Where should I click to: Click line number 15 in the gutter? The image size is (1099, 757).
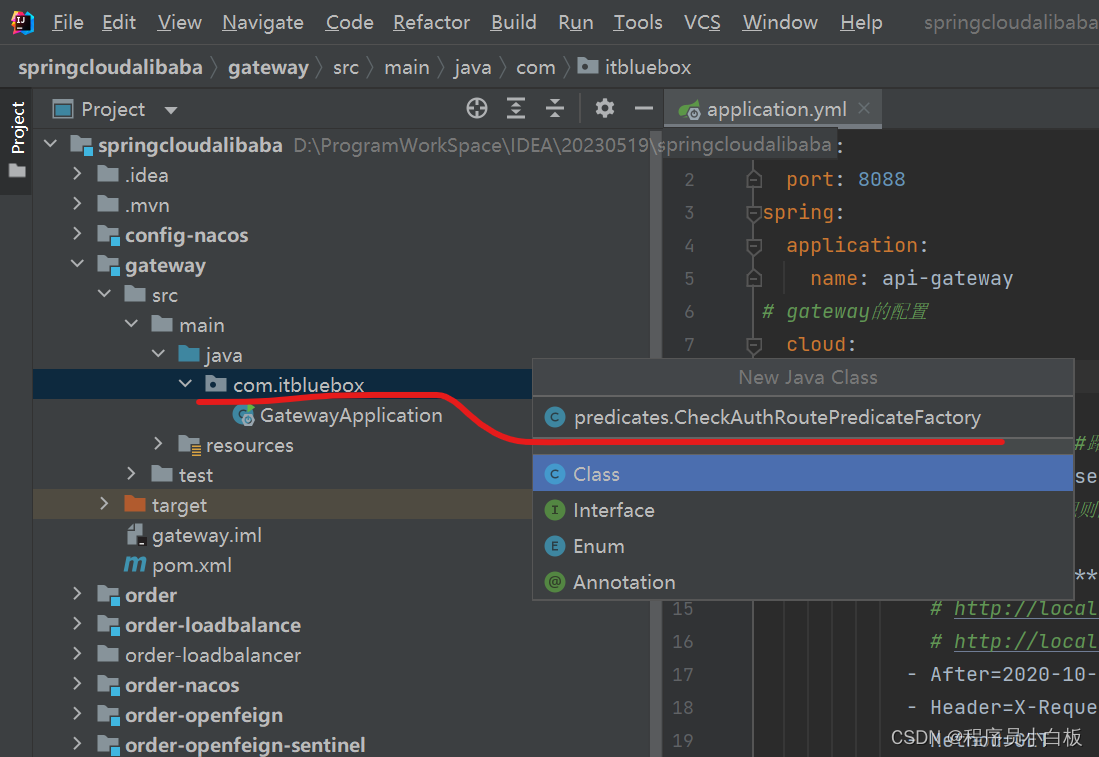click(683, 608)
